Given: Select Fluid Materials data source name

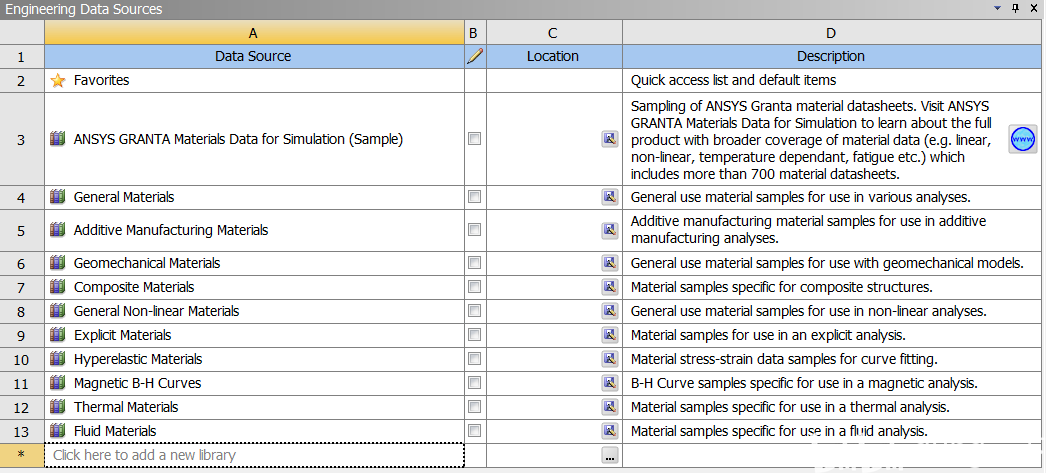Looking at the screenshot, I should pos(115,432).
